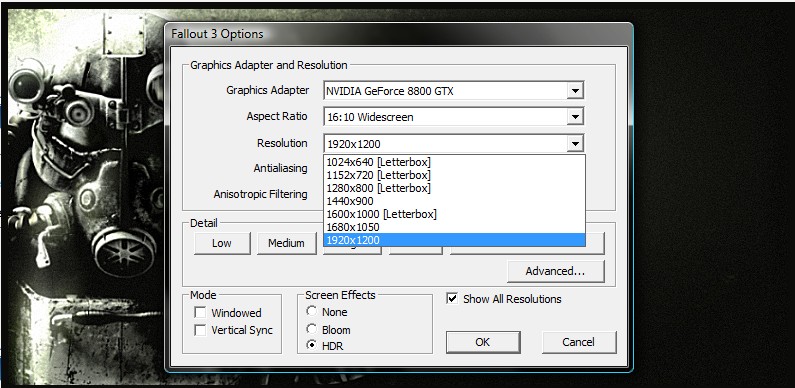The height and width of the screenshot is (388, 795).
Task: Select 1024x640 [Letterbox] resolution
Action: (x=454, y=162)
